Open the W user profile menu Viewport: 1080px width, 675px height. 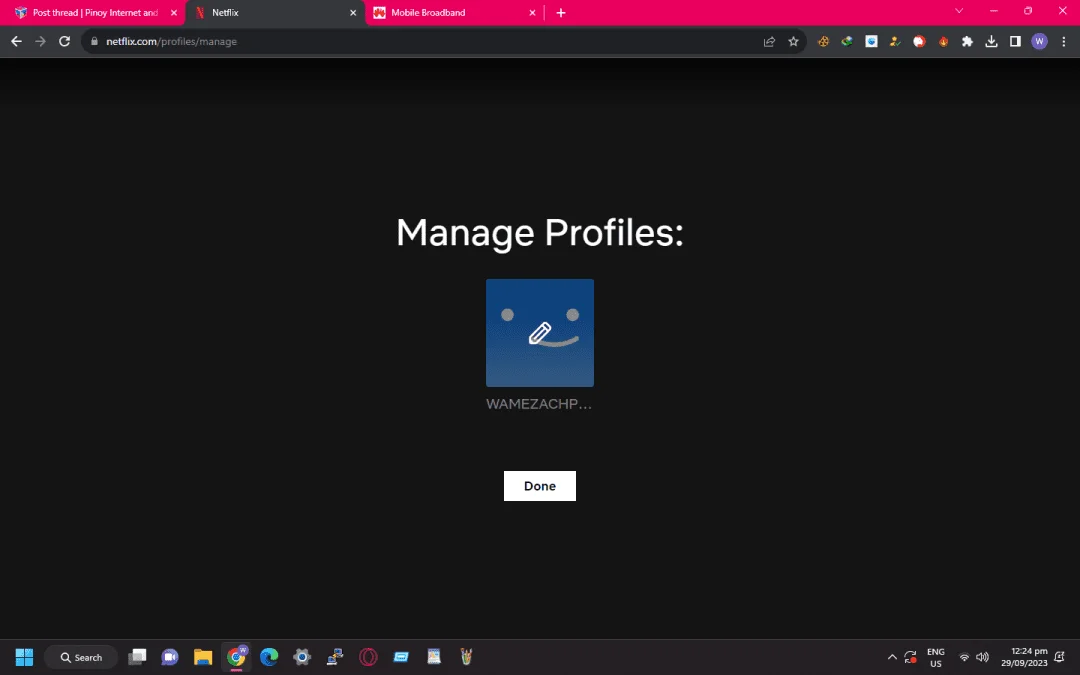coord(1039,41)
